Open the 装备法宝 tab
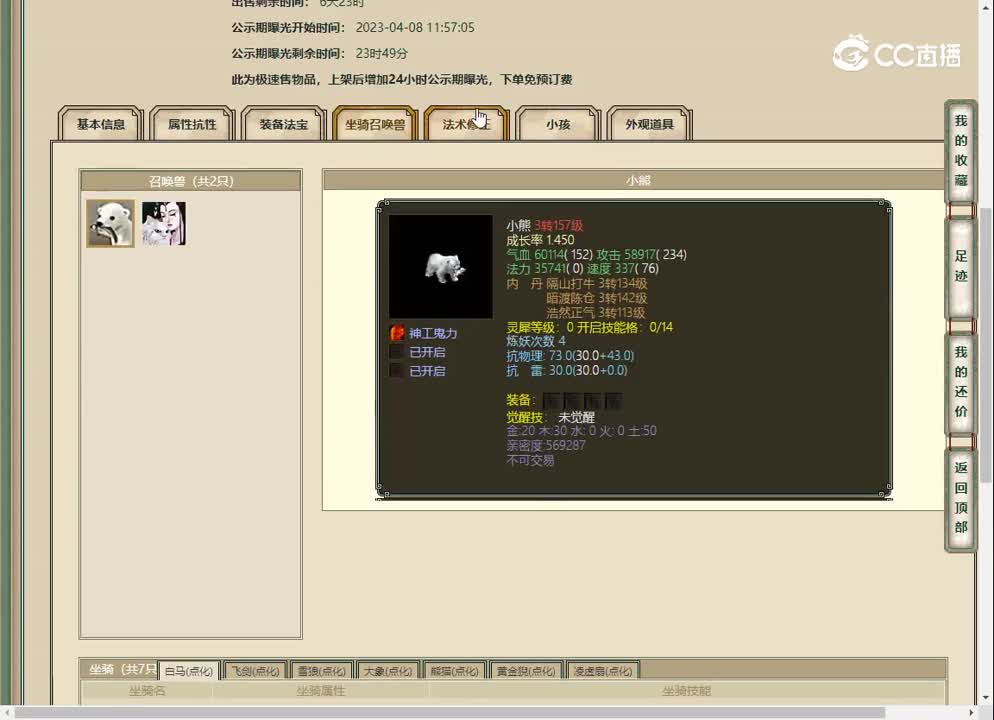 283,124
